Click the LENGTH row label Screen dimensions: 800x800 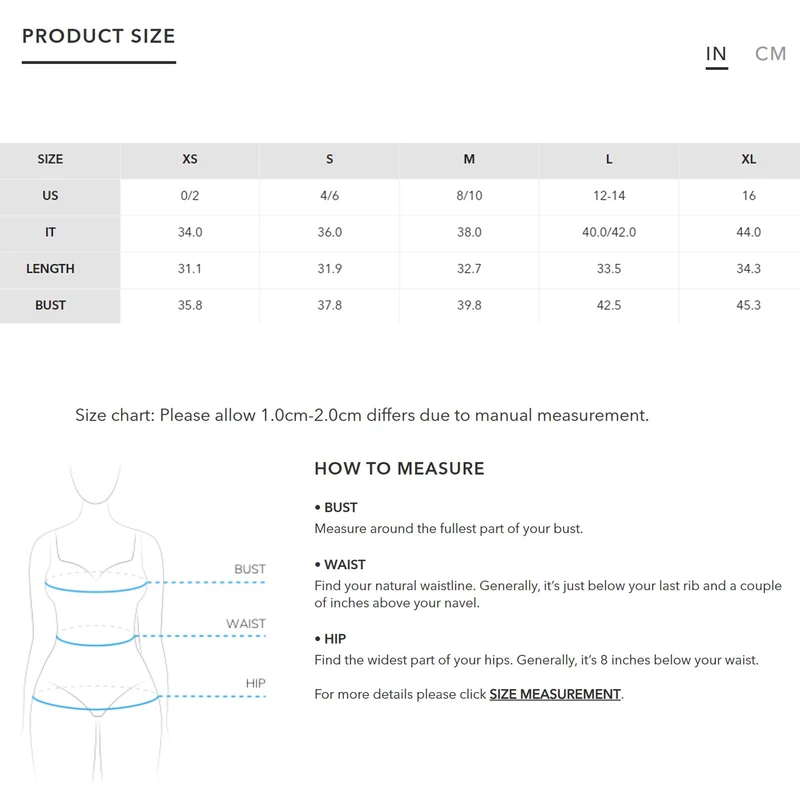pos(50,269)
